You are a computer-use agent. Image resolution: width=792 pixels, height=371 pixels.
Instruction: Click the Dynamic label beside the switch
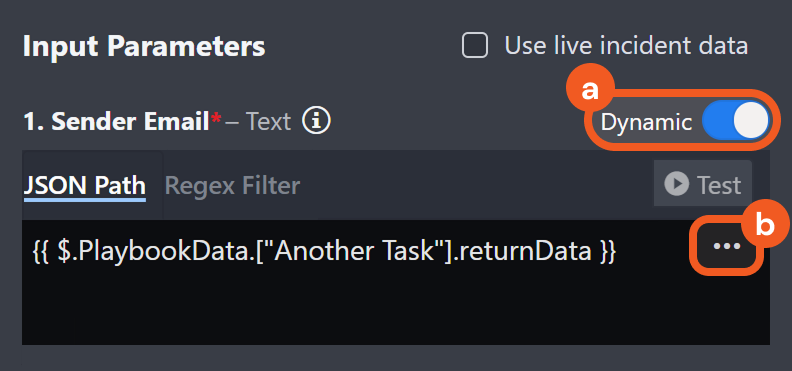pos(646,123)
